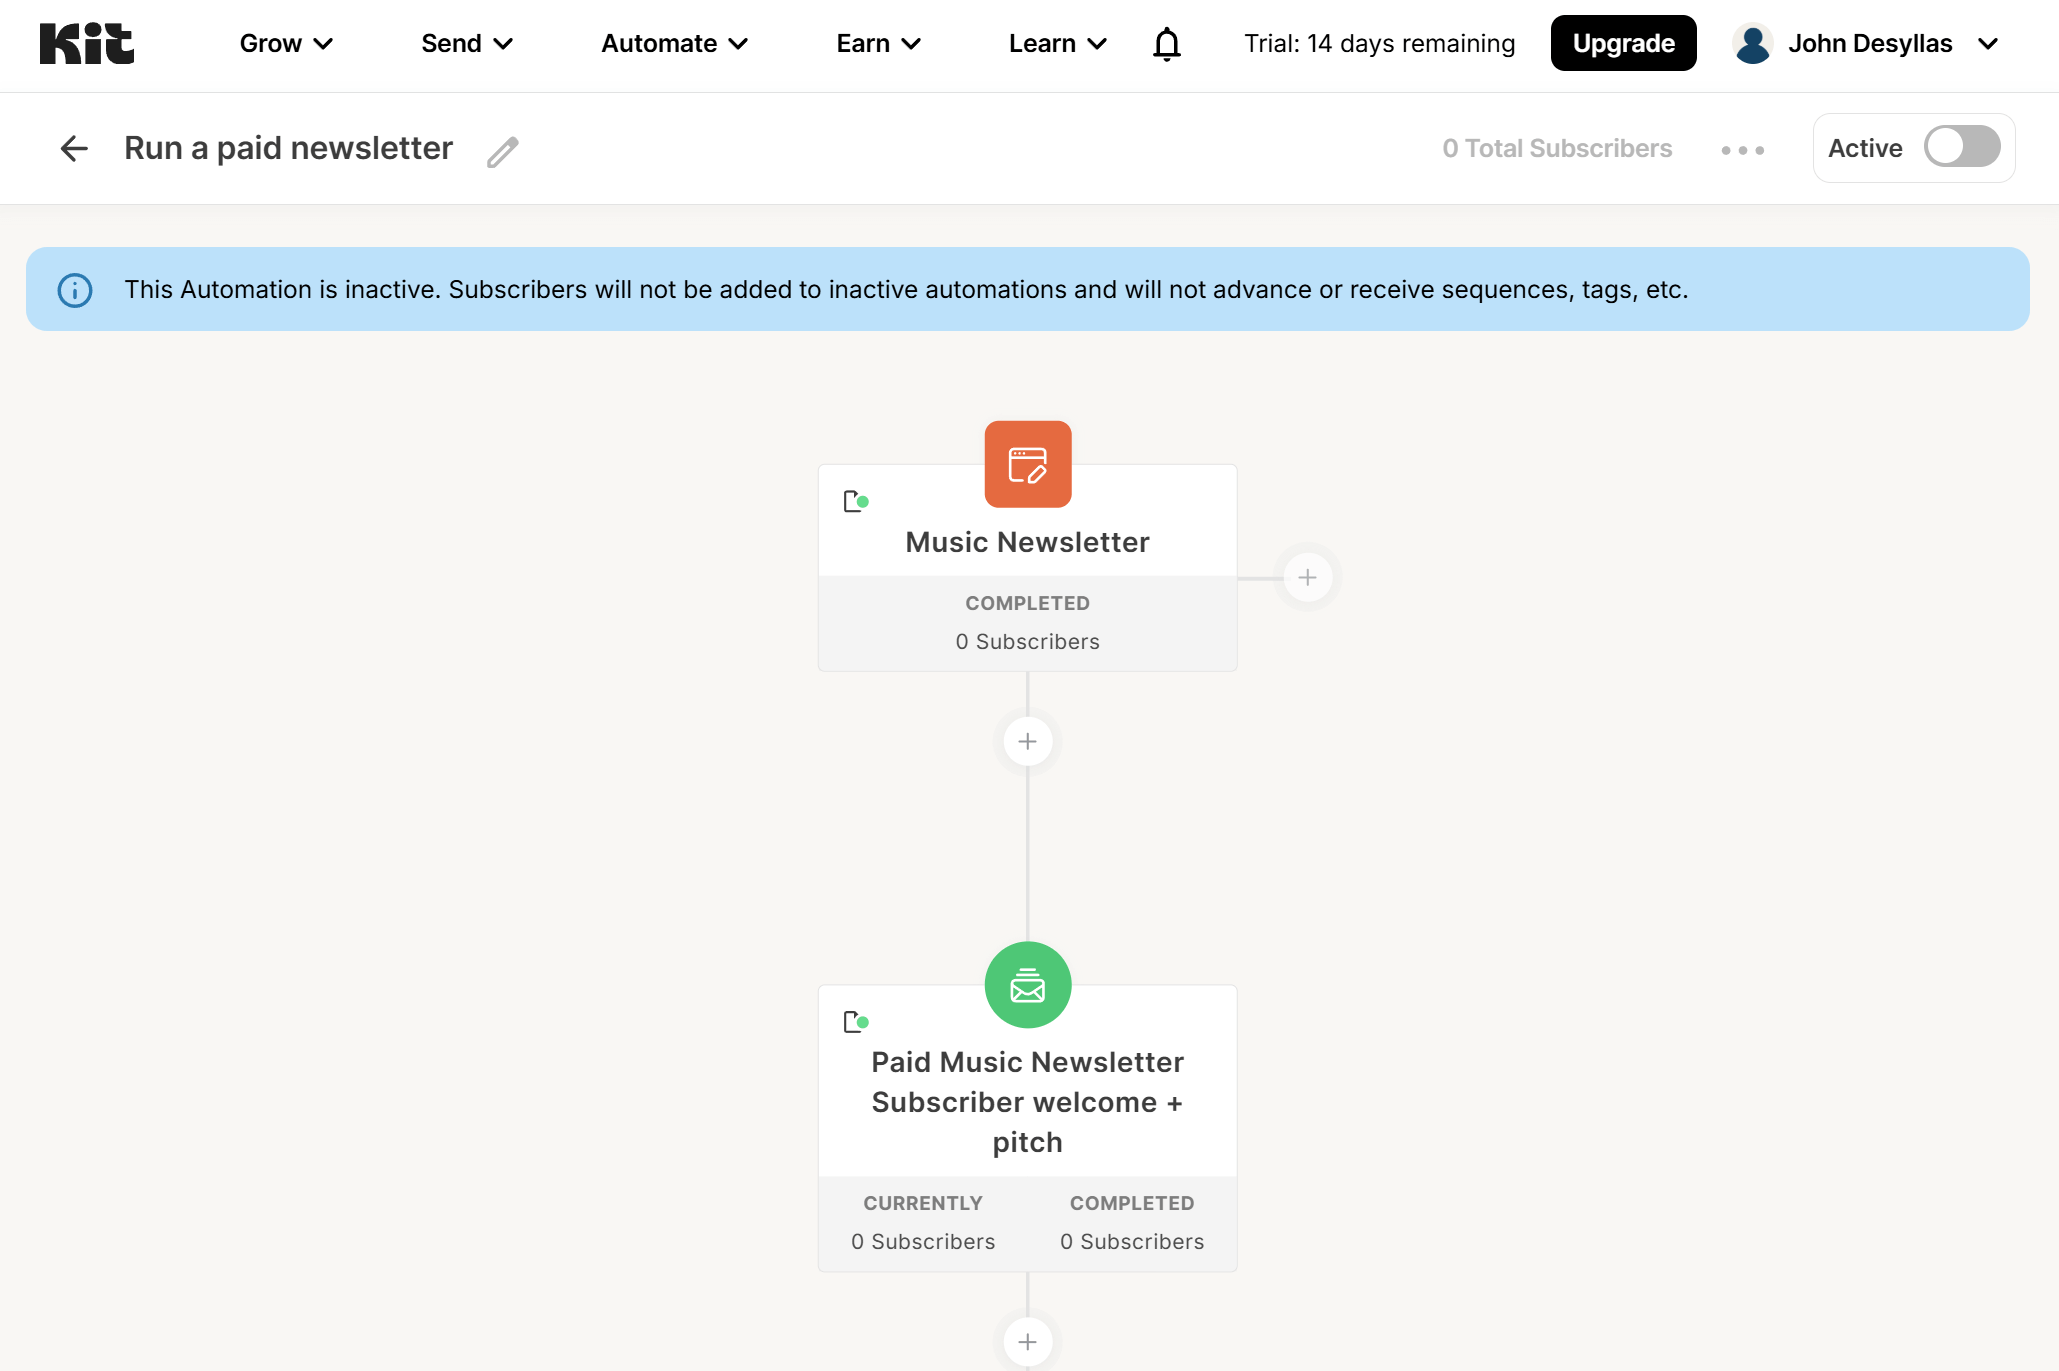Click the green email sequence icon on Paid newsletter node
This screenshot has width=2059, height=1371.
1027,984
